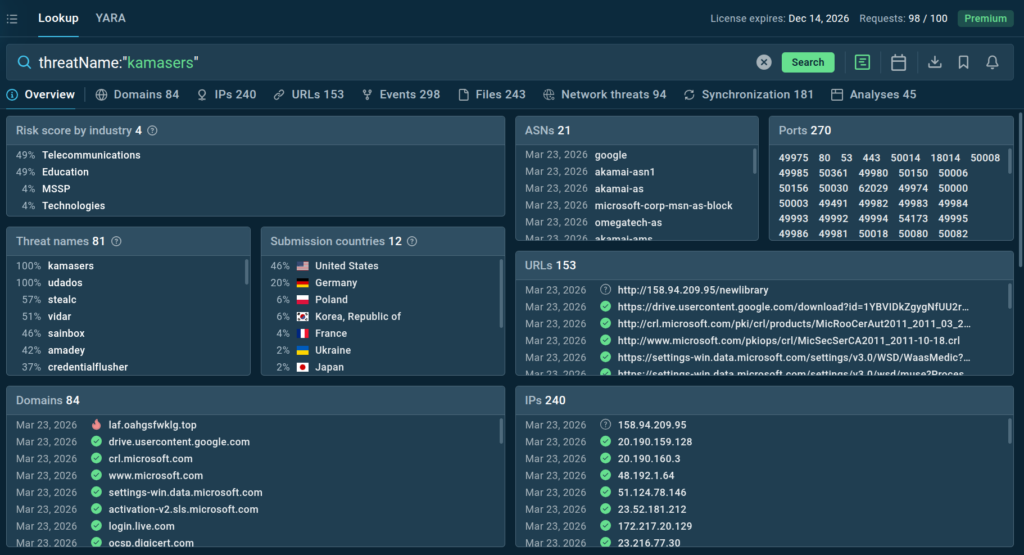Click the info icon beside Submission countries

coord(413,241)
